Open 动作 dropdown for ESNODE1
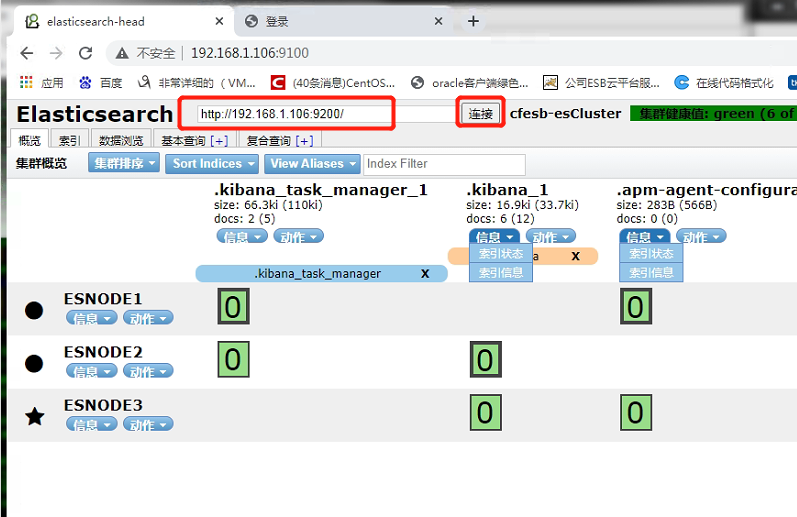Viewport: 797px width, 517px height. click(148, 318)
